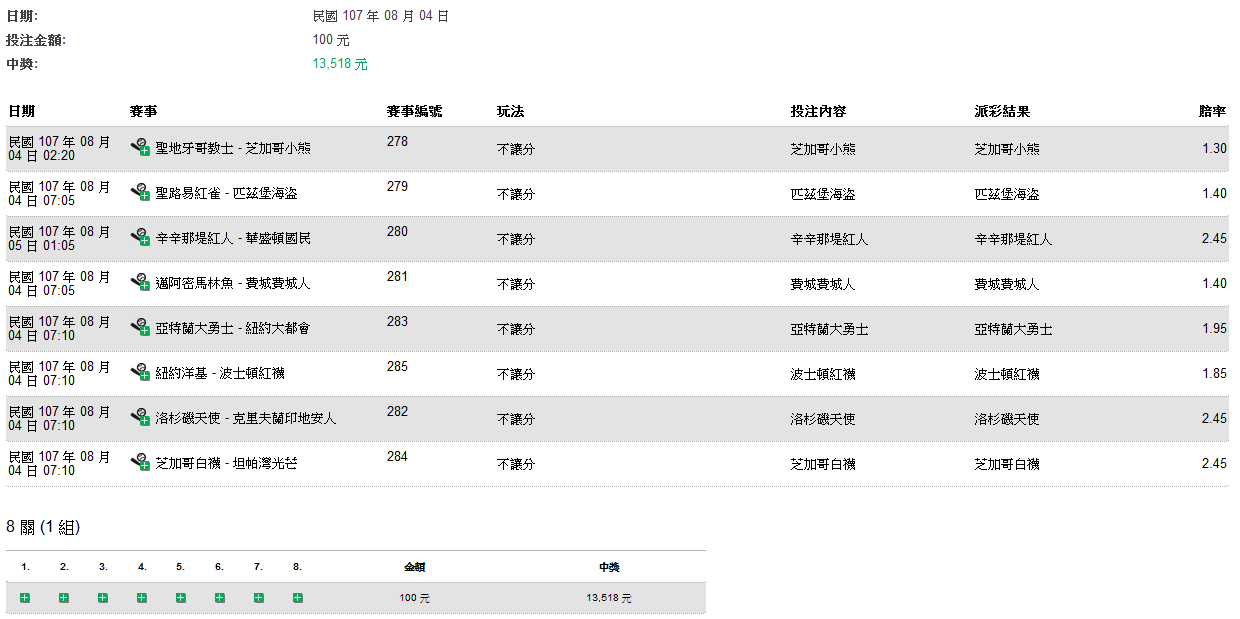Select the 紐約洋基 - 波士頓紅襪 match name
This screenshot has width=1240, height=619.
pyautogui.click(x=220, y=374)
